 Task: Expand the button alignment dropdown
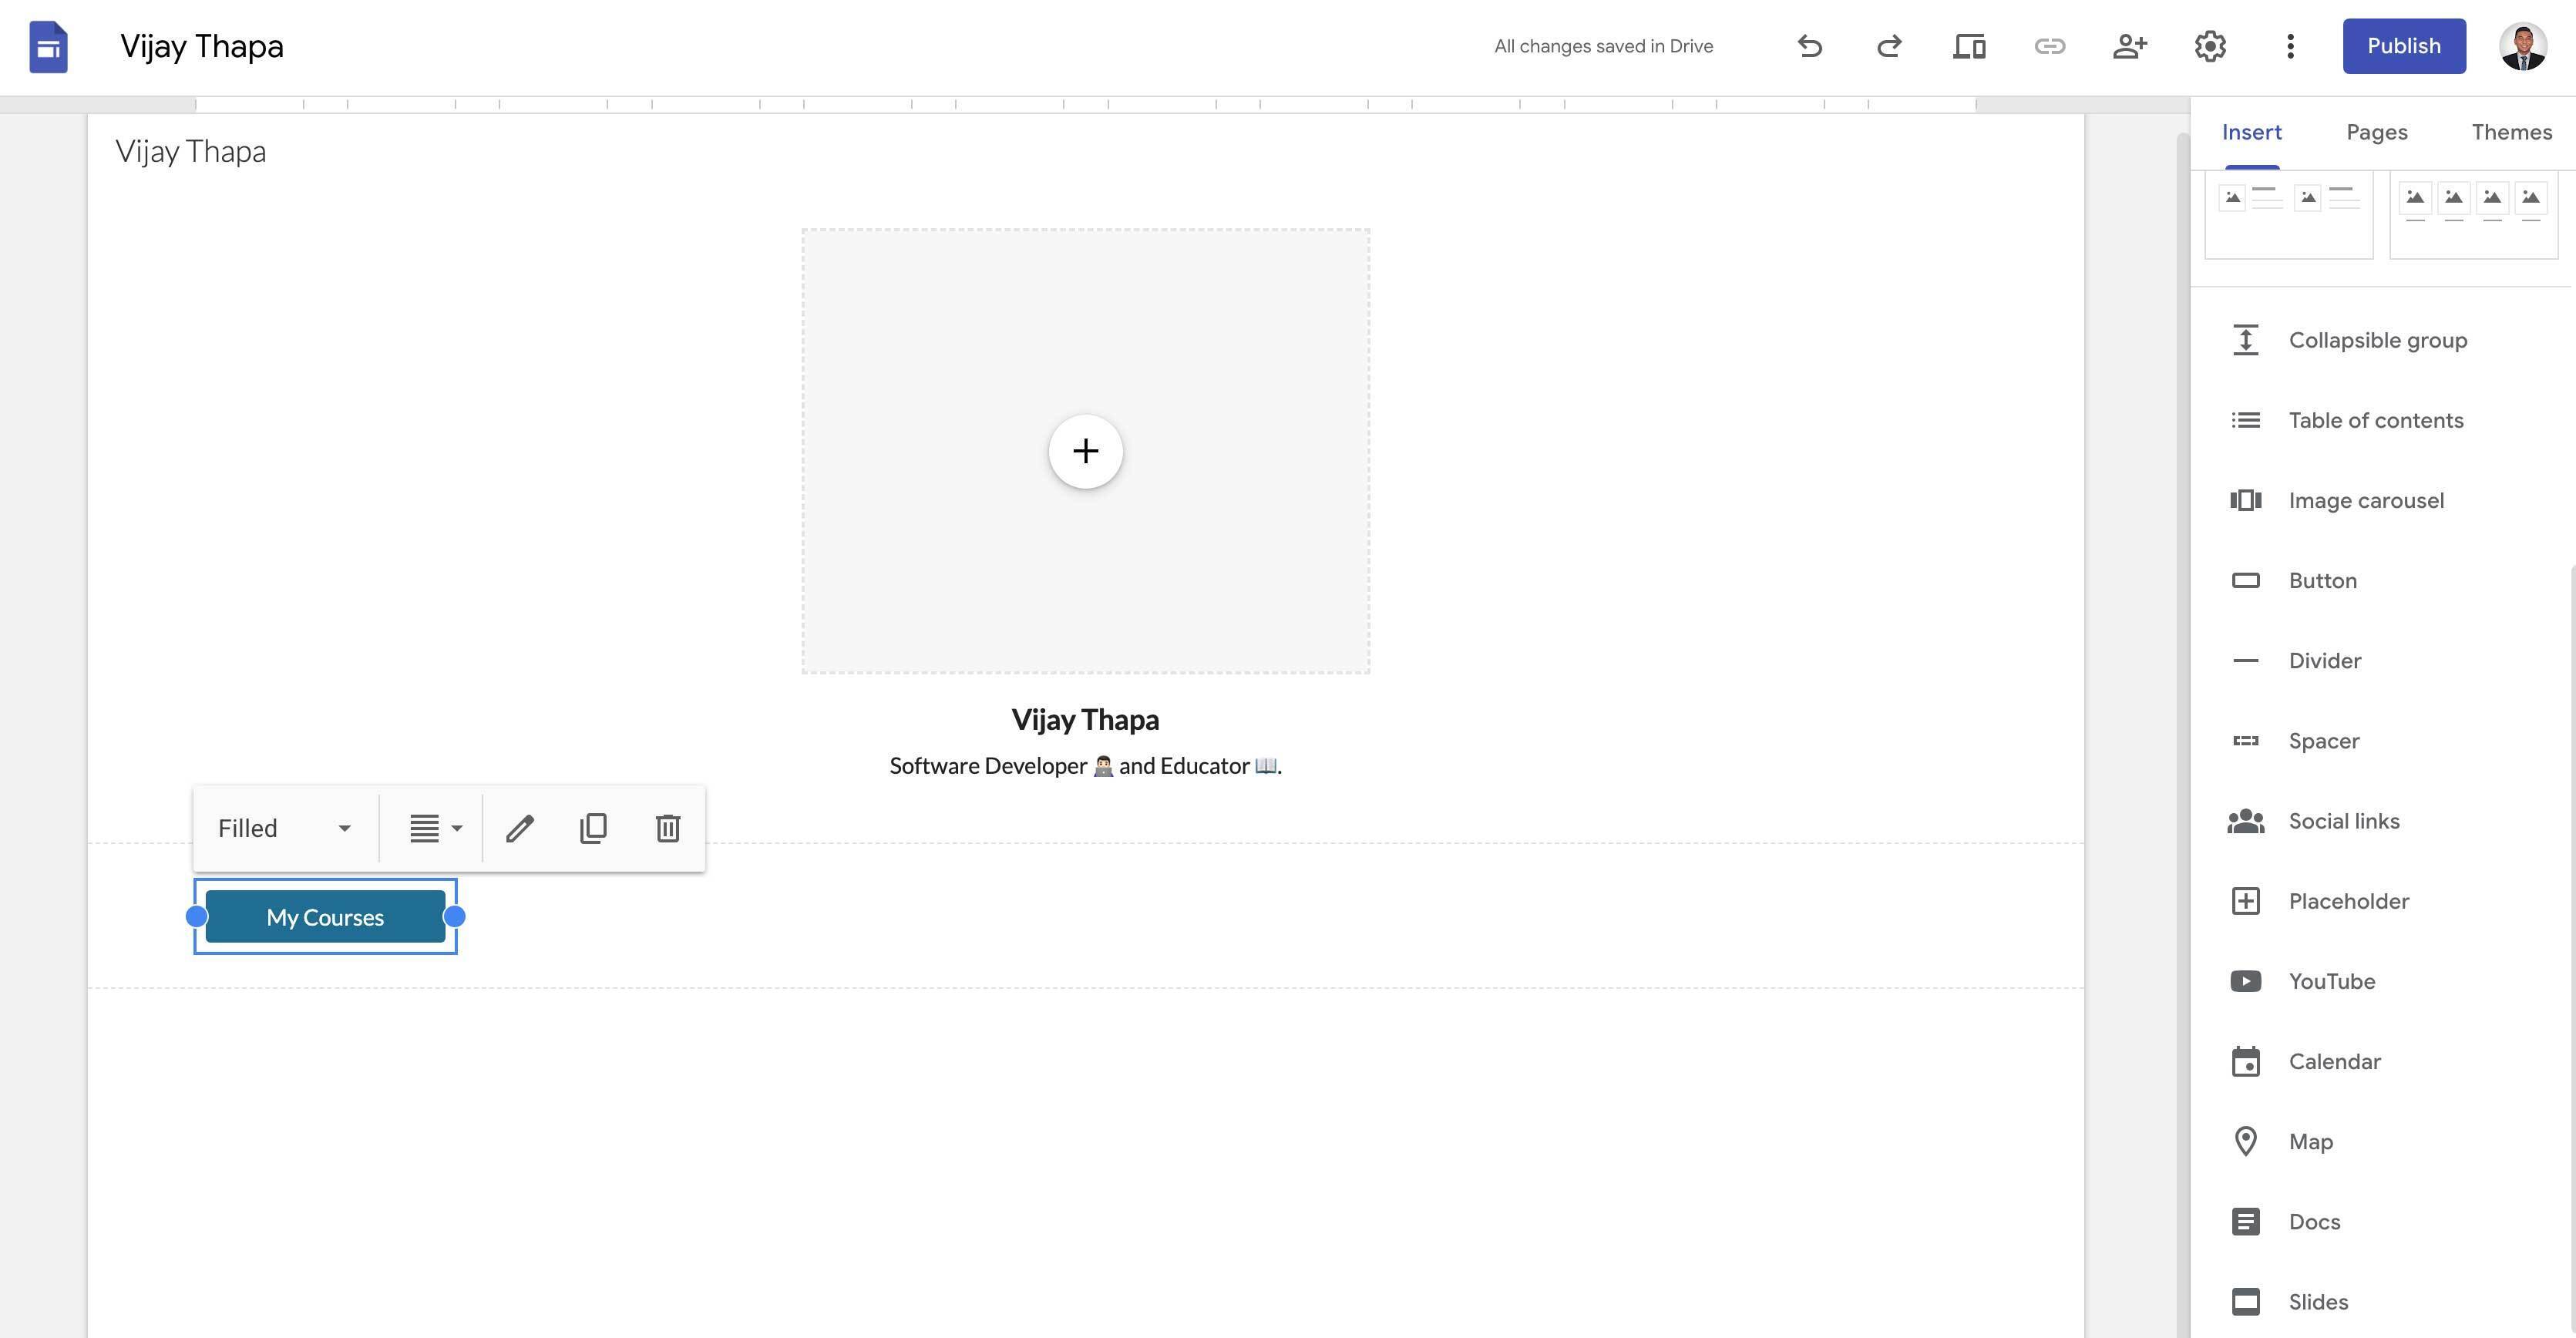[435, 828]
